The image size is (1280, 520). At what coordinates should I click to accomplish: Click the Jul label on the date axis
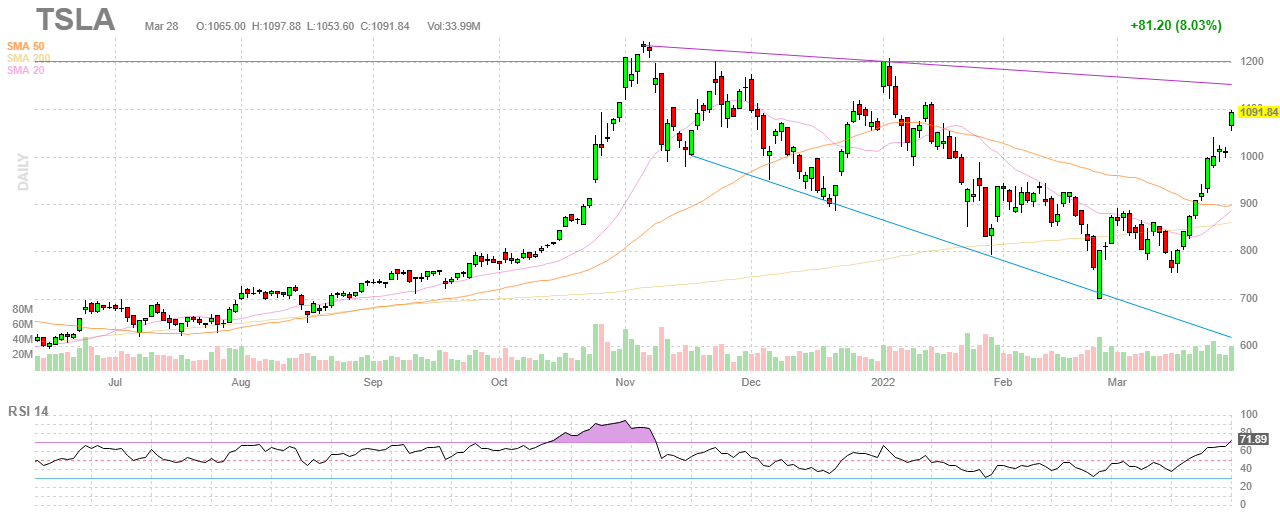(115, 382)
